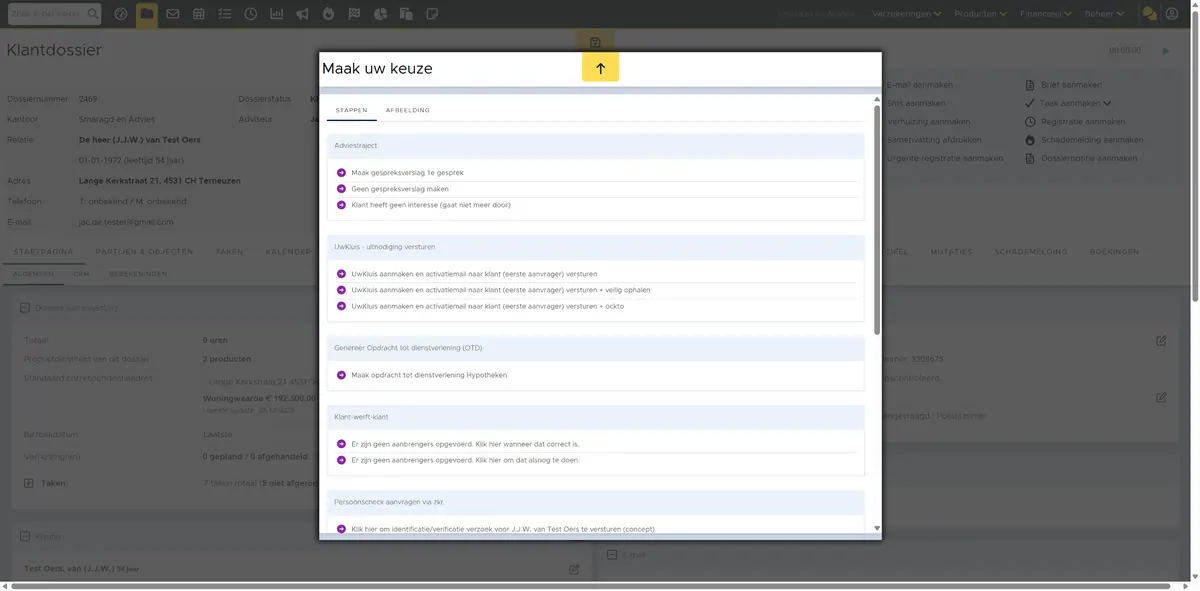
Task: Collapse the Klanten section
Action: (x=25, y=537)
